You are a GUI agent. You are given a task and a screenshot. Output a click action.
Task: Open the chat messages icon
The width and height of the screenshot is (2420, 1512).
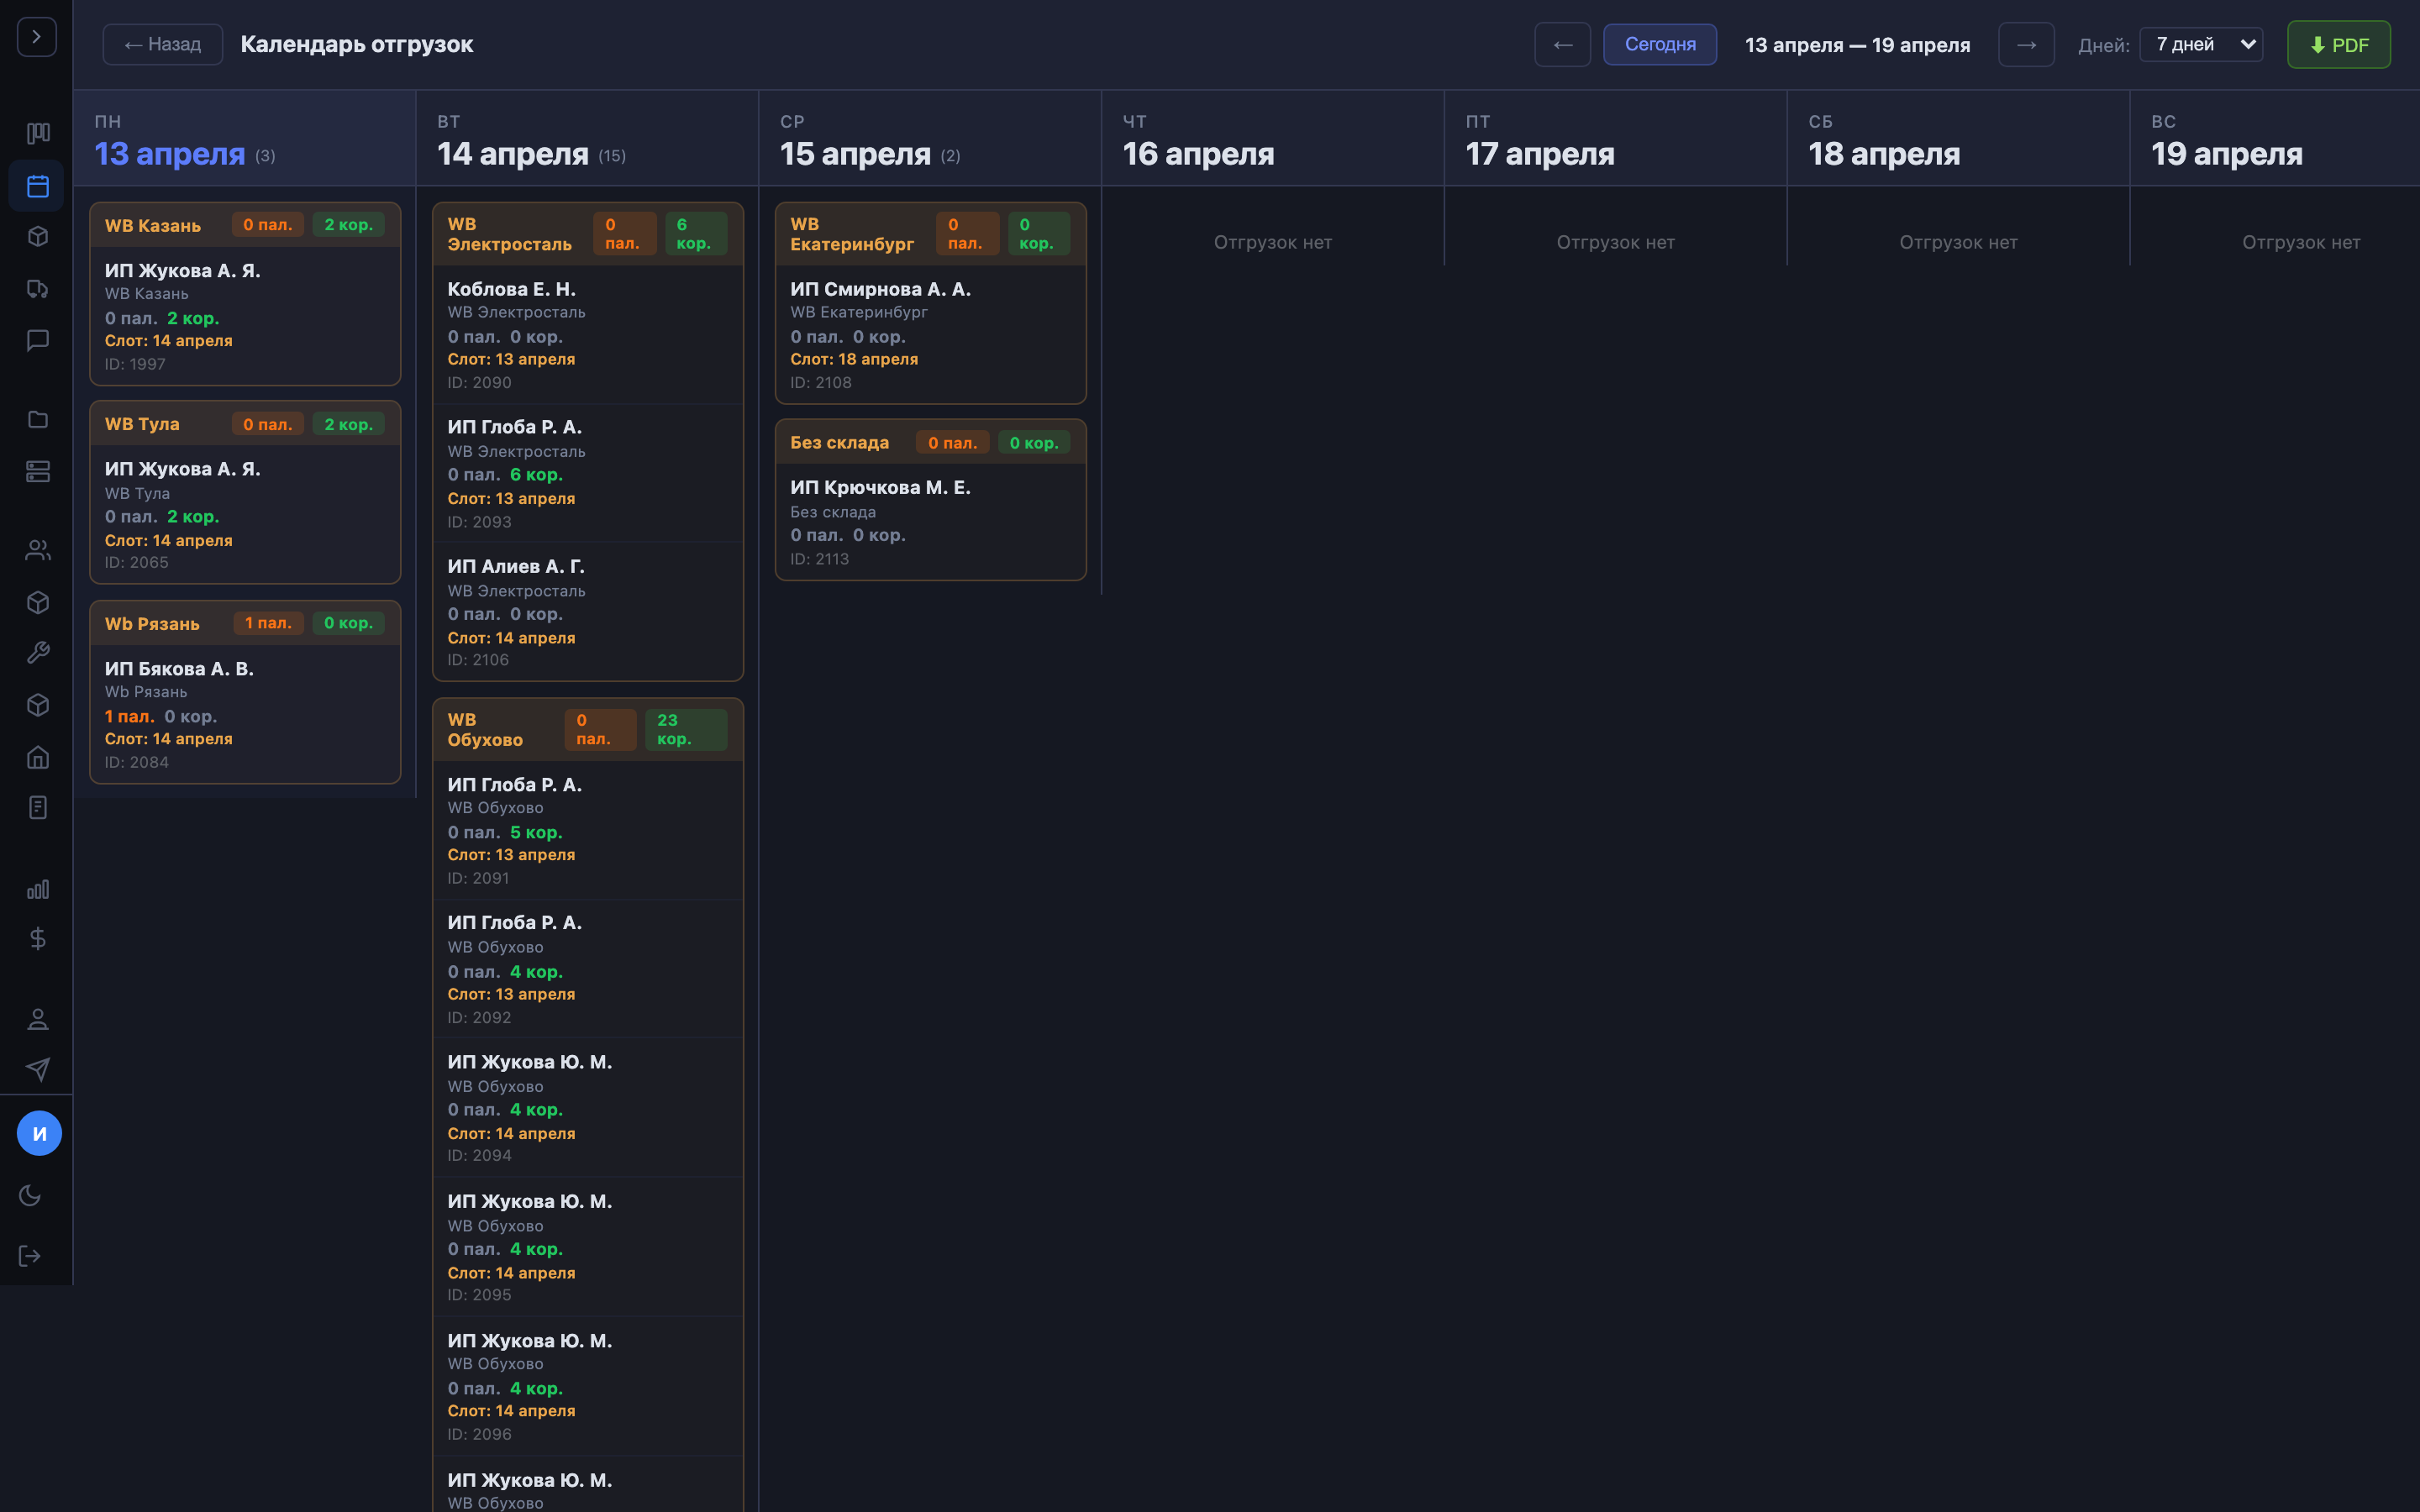pos(38,341)
